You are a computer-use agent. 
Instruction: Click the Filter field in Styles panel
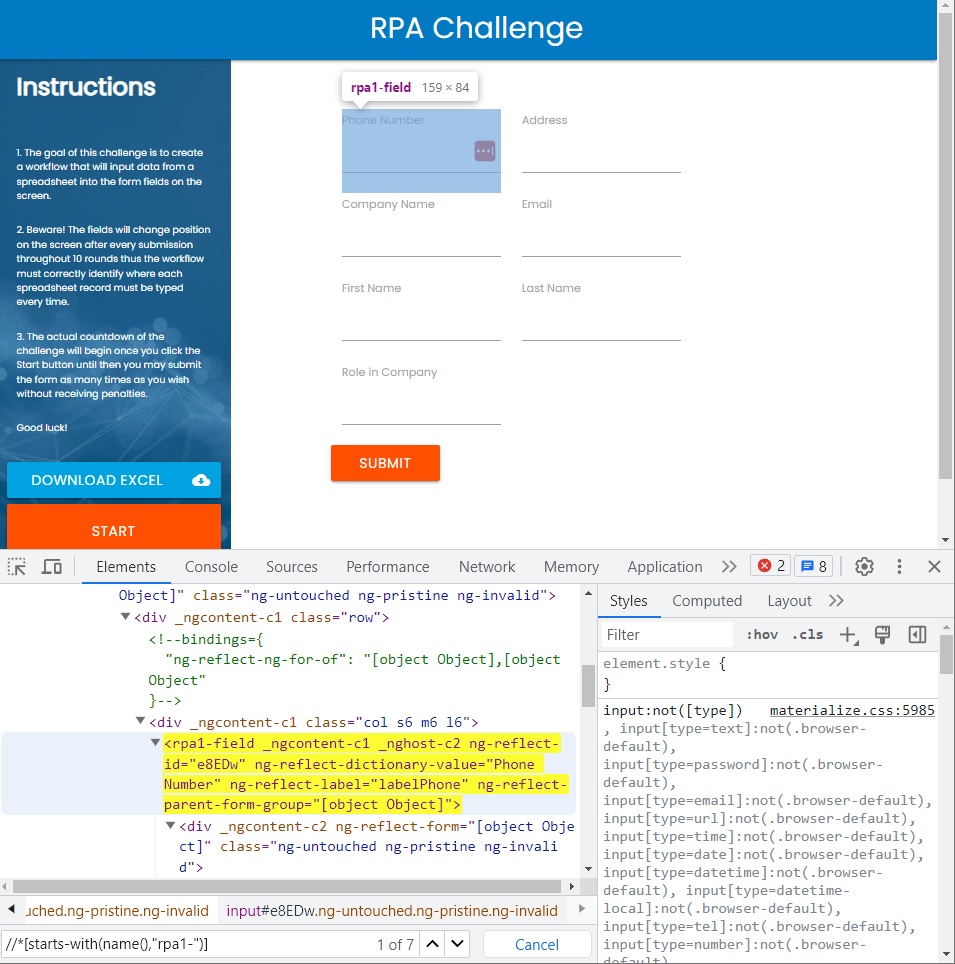[x=665, y=634]
